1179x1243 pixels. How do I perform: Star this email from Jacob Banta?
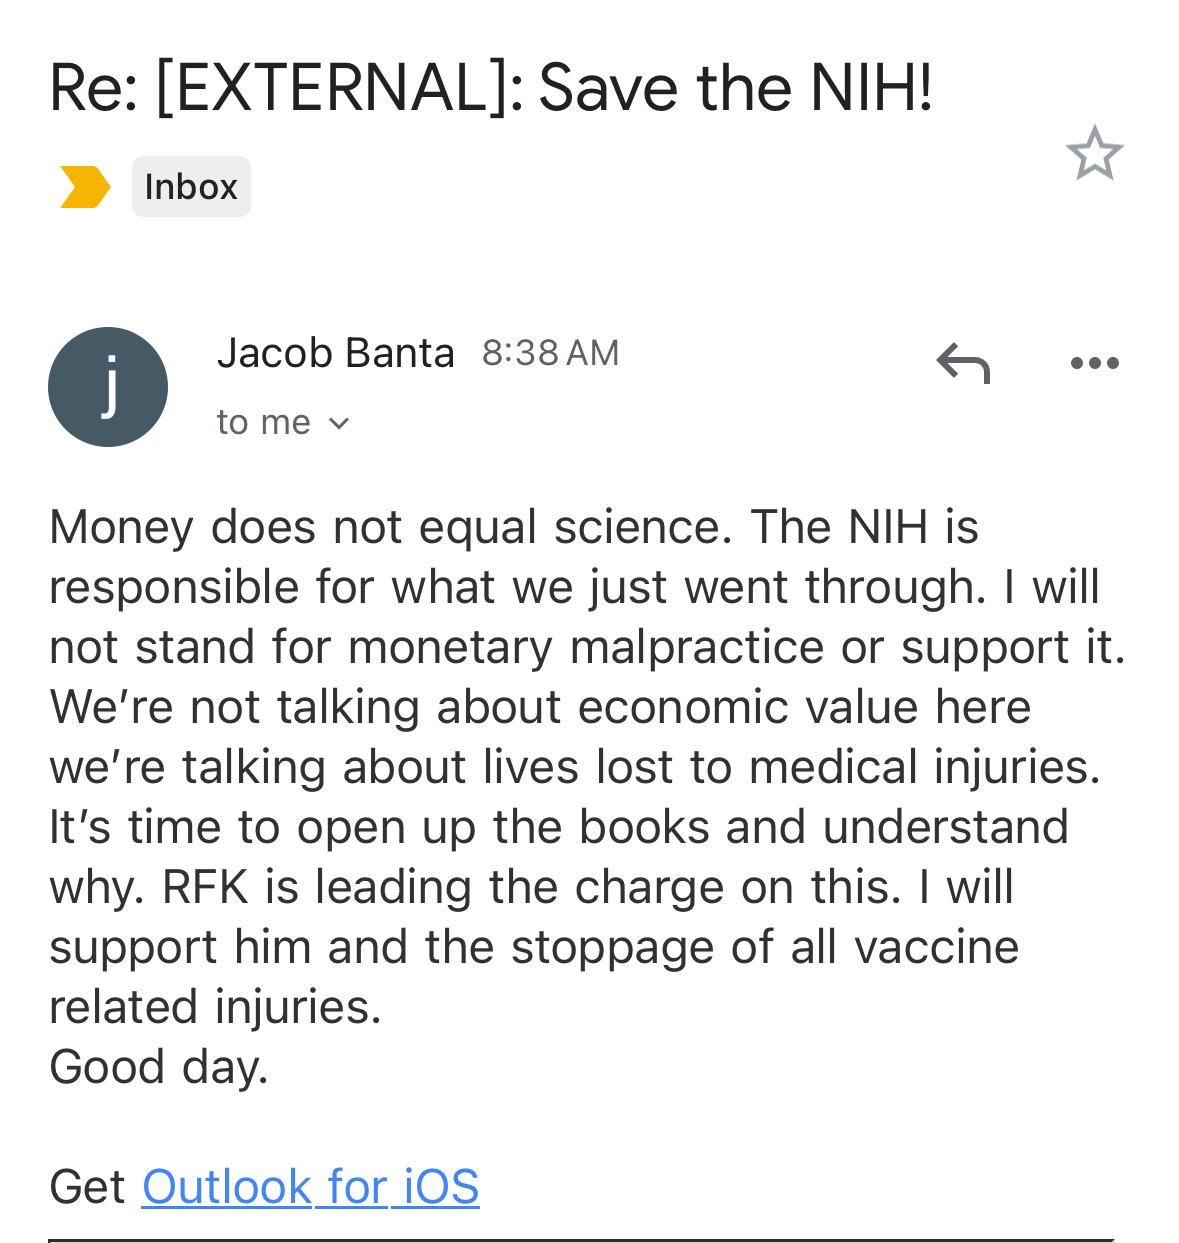tap(1094, 153)
